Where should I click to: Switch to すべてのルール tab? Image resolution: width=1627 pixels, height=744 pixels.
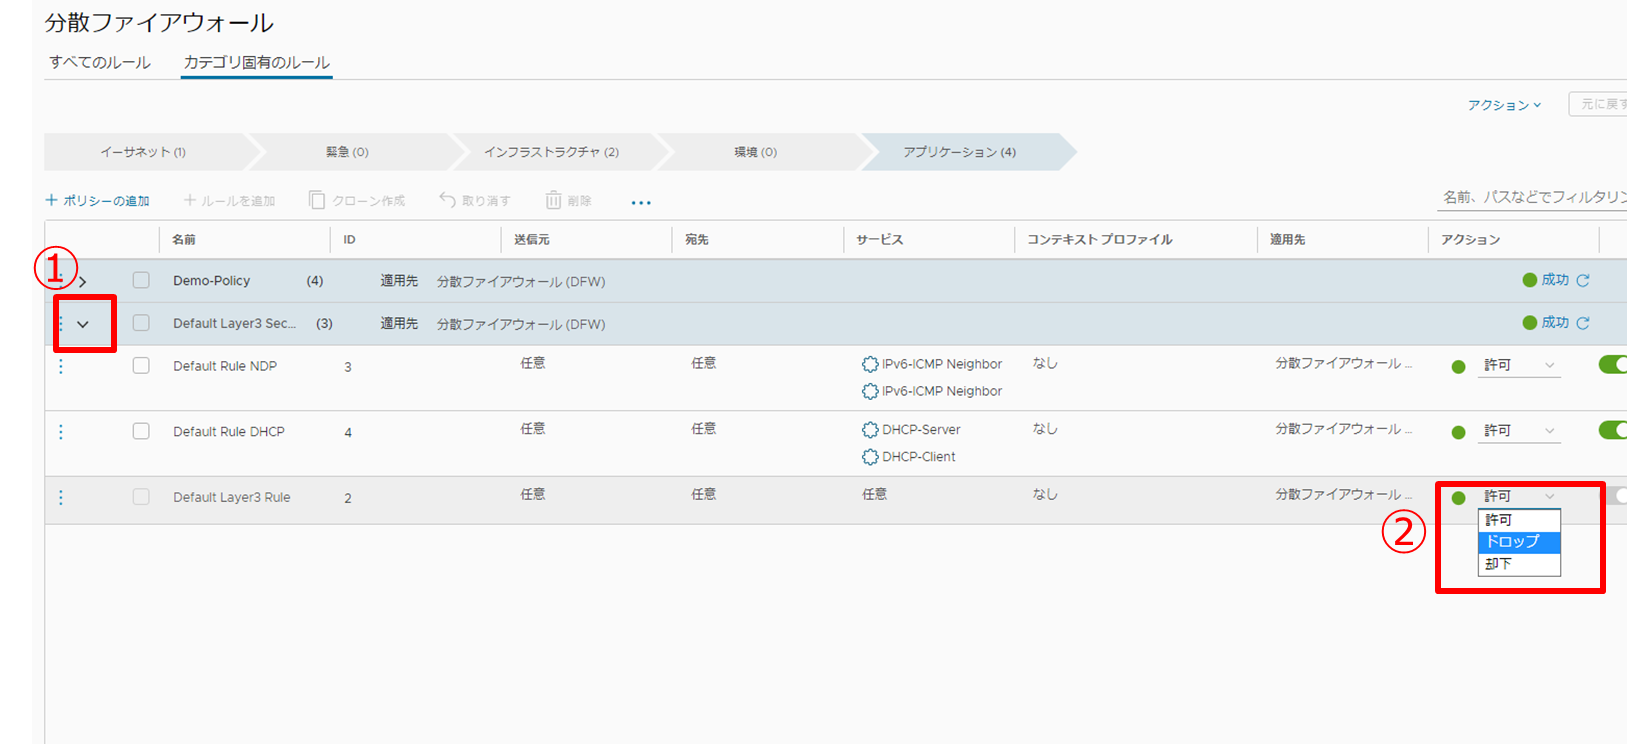[x=100, y=62]
